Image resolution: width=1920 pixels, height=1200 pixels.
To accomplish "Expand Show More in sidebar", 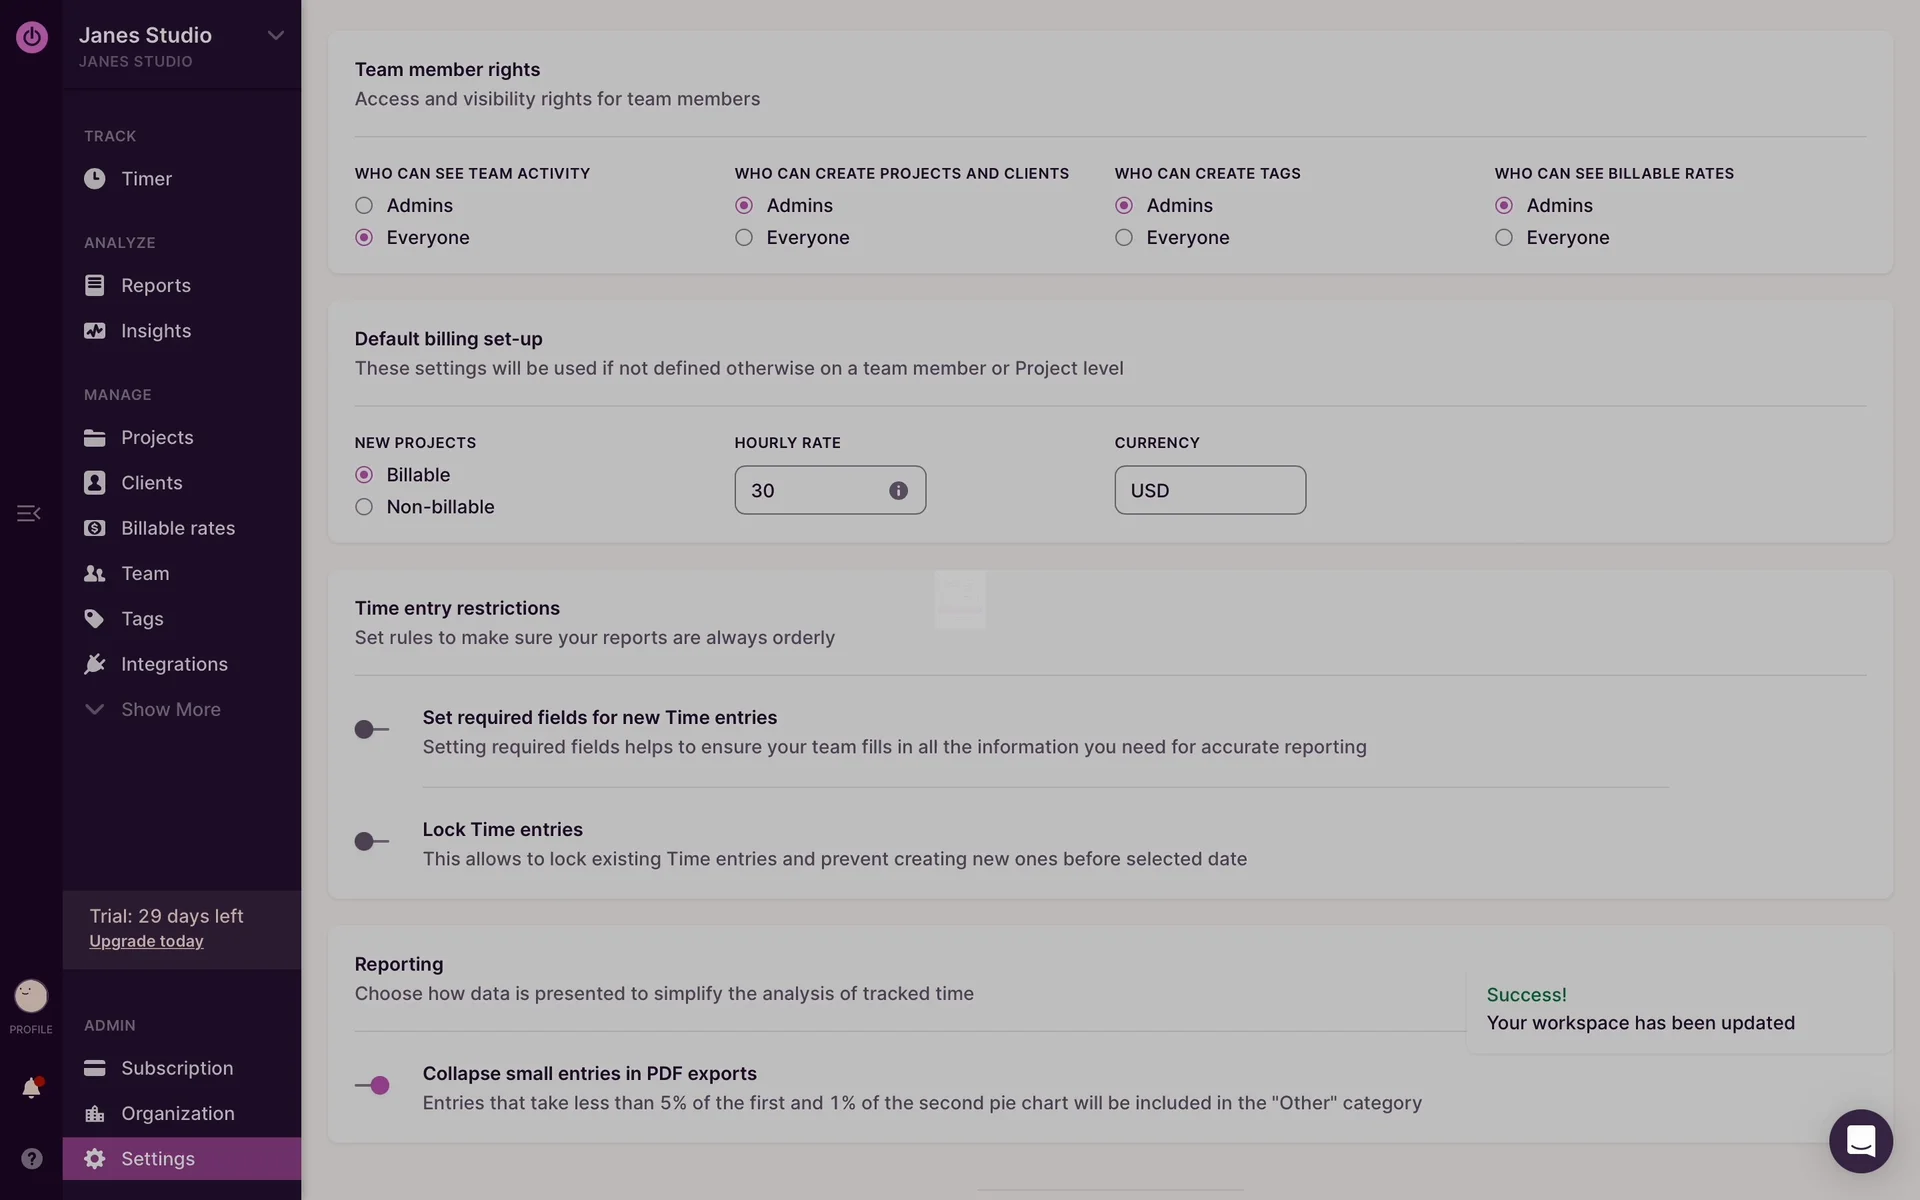I will tap(170, 709).
